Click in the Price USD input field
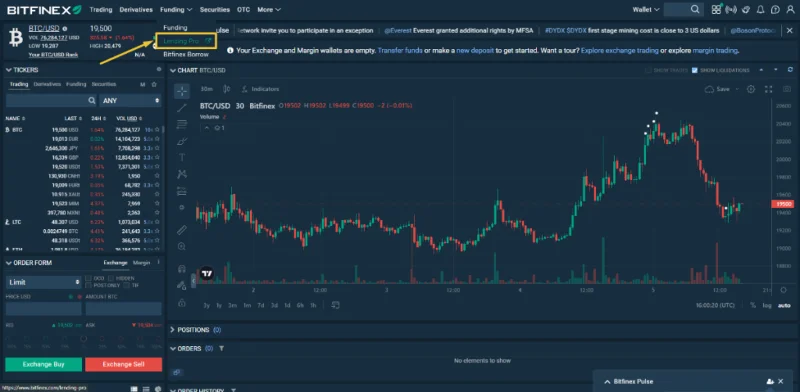Image resolution: width=800 pixels, height=392 pixels. click(43, 308)
